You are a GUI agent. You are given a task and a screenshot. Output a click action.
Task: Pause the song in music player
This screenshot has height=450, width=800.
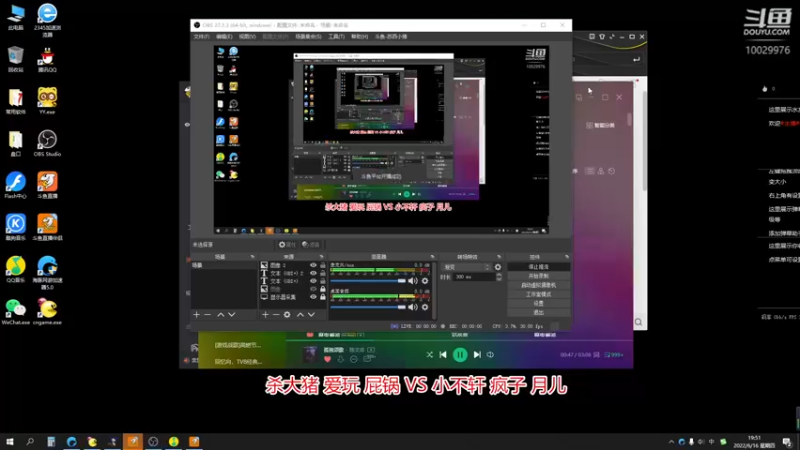[460, 355]
